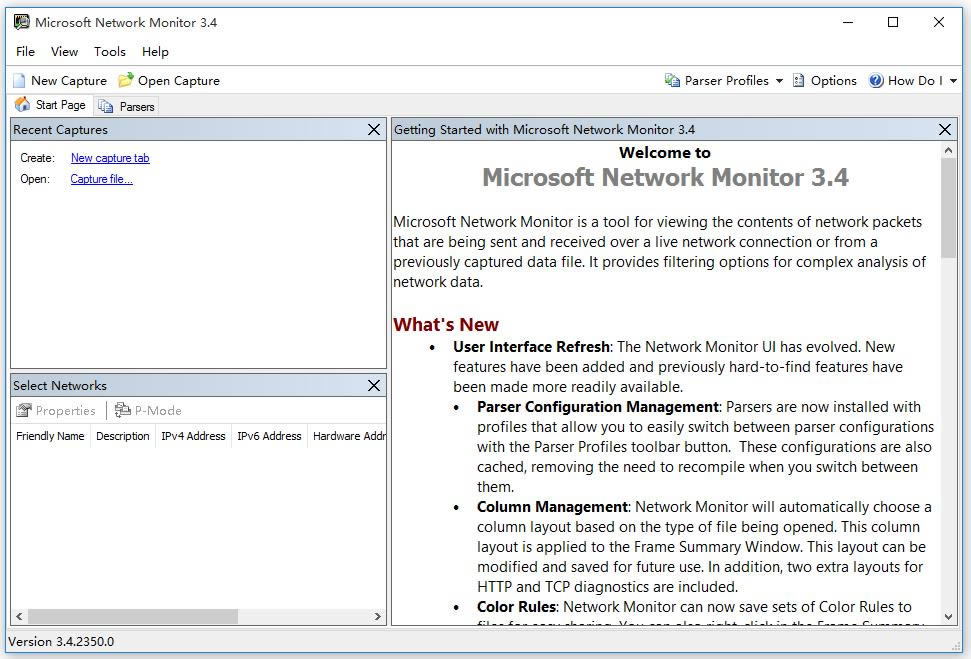Screen dimensions: 971x659
Task: Click the Microsoft Network Monitor 3.4 welcome heading
Action: pos(665,178)
